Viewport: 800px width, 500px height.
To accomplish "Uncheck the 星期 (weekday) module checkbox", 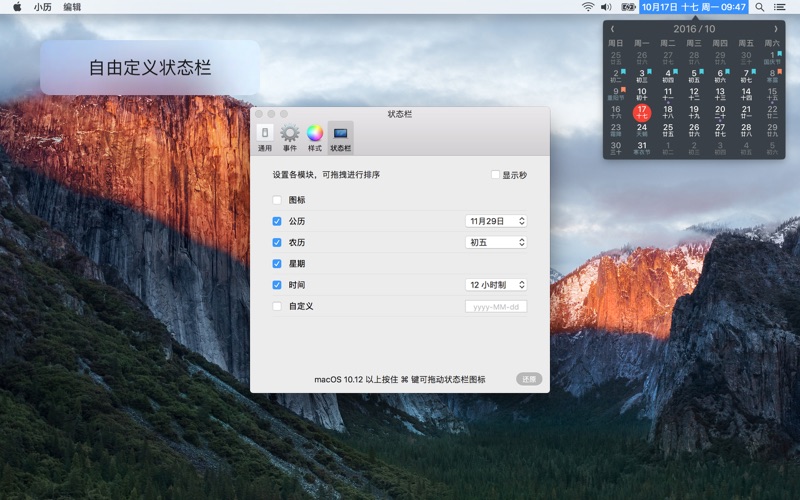I will click(277, 264).
